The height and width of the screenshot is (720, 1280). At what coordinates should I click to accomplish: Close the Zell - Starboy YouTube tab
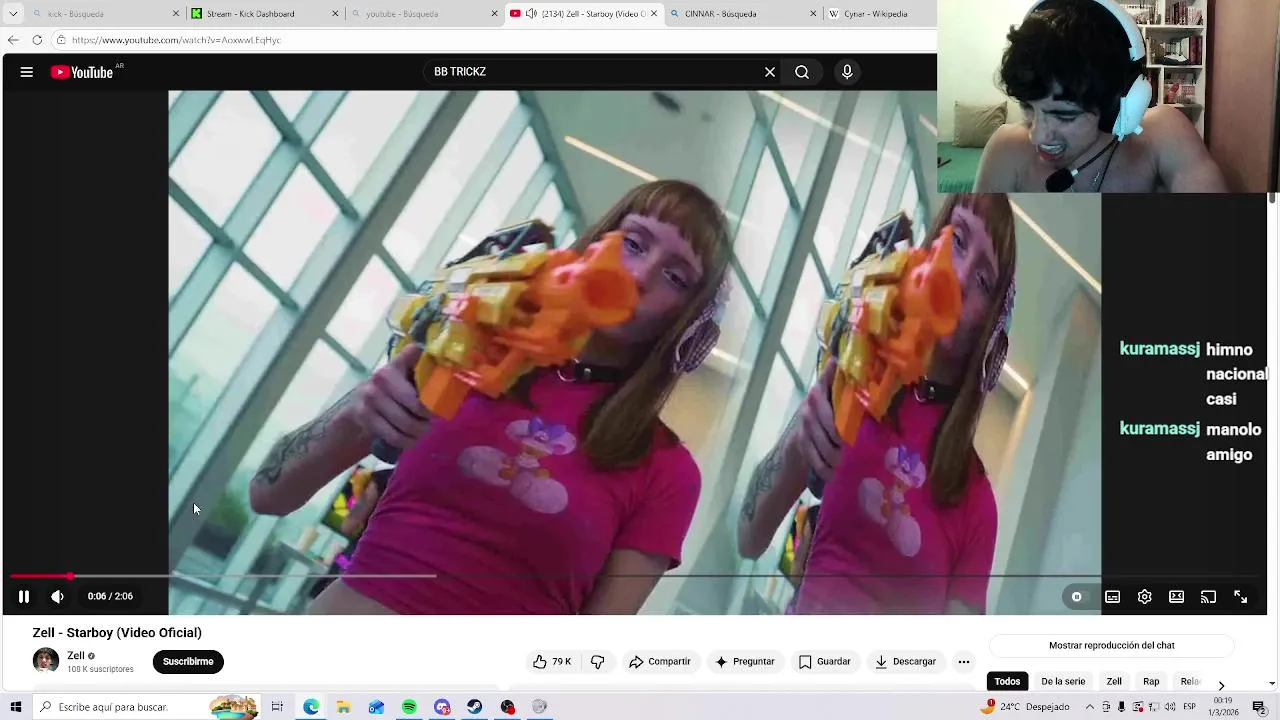tap(654, 14)
